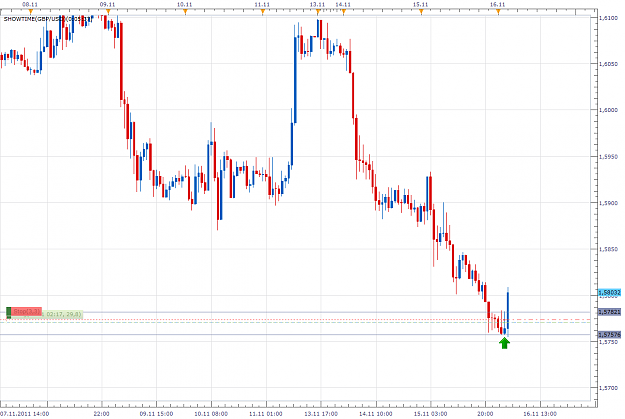Click the orange day marker under 08.11

[31, 12]
